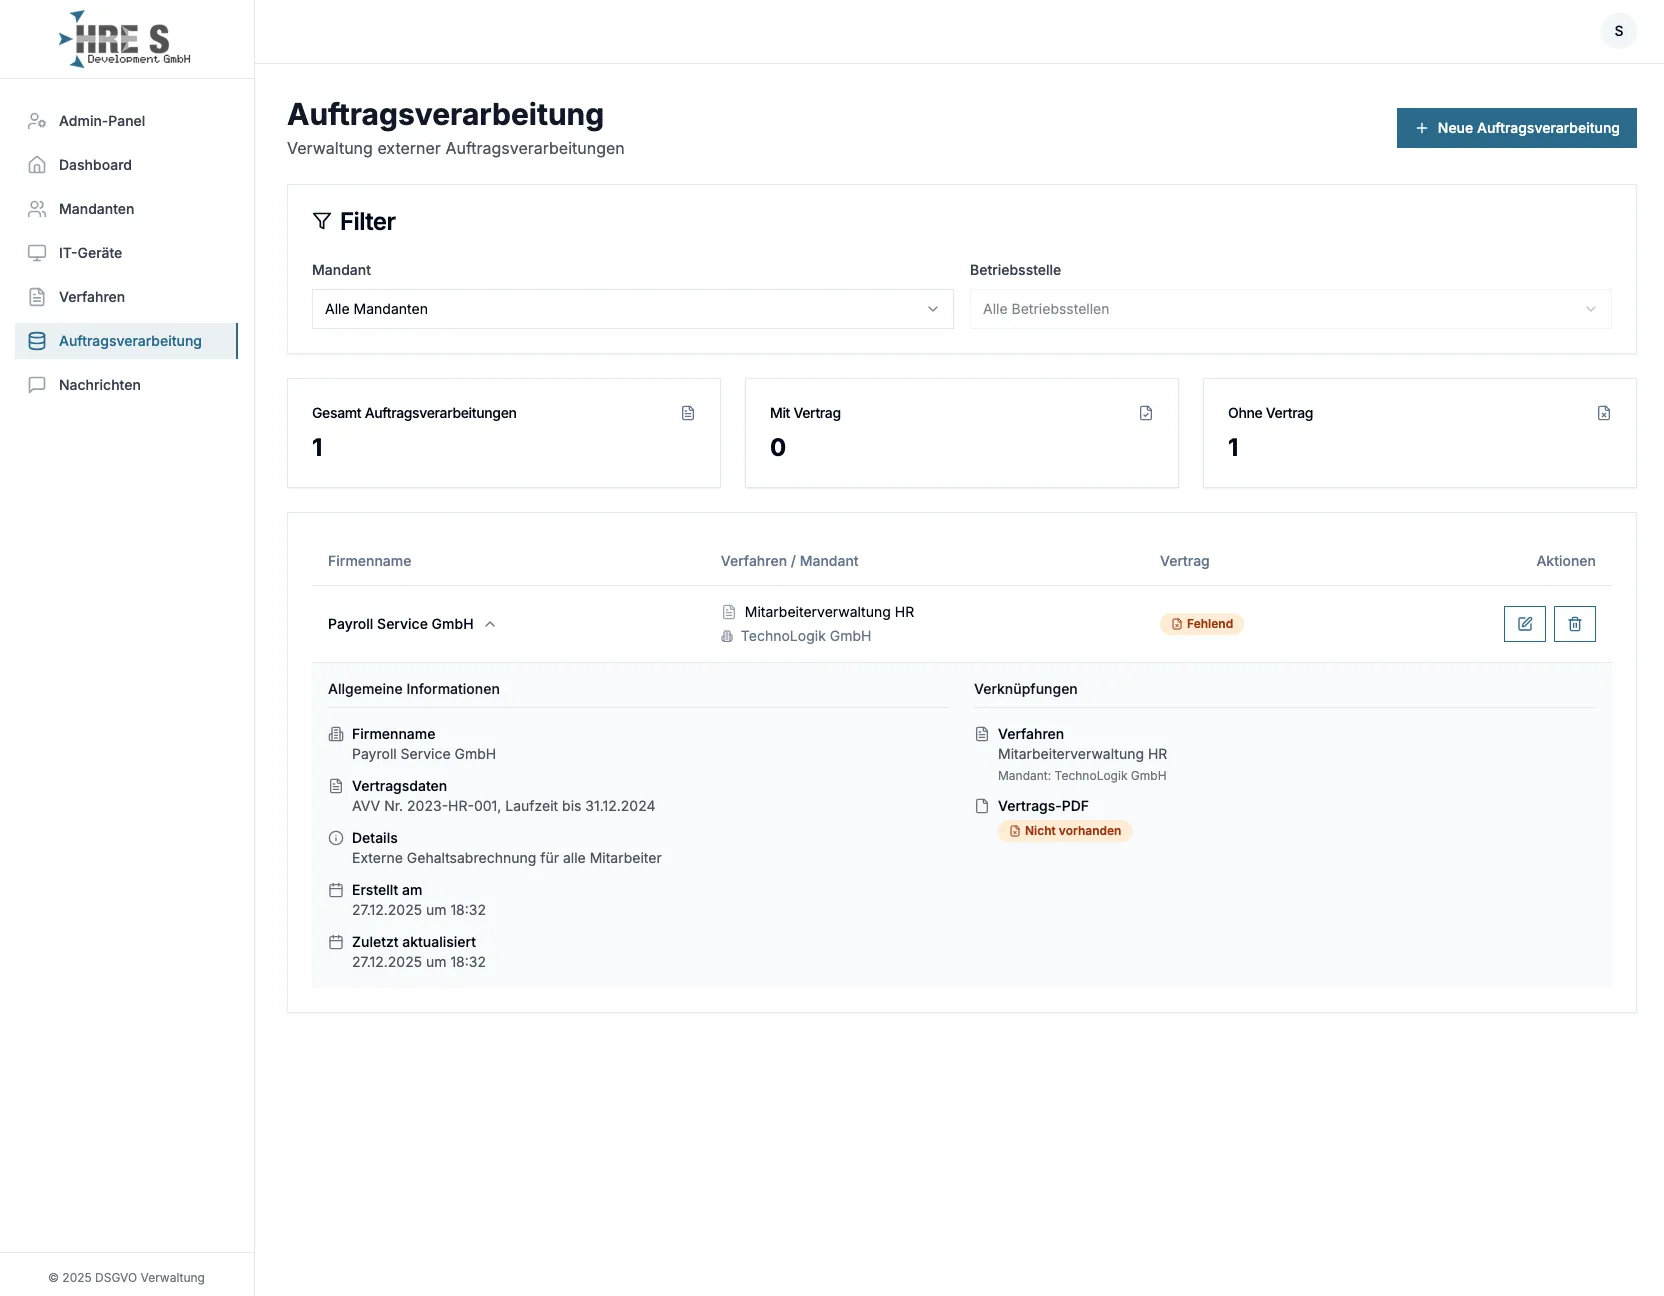
Task: Click the trash delete icon under Aktionen
Action: [1575, 623]
